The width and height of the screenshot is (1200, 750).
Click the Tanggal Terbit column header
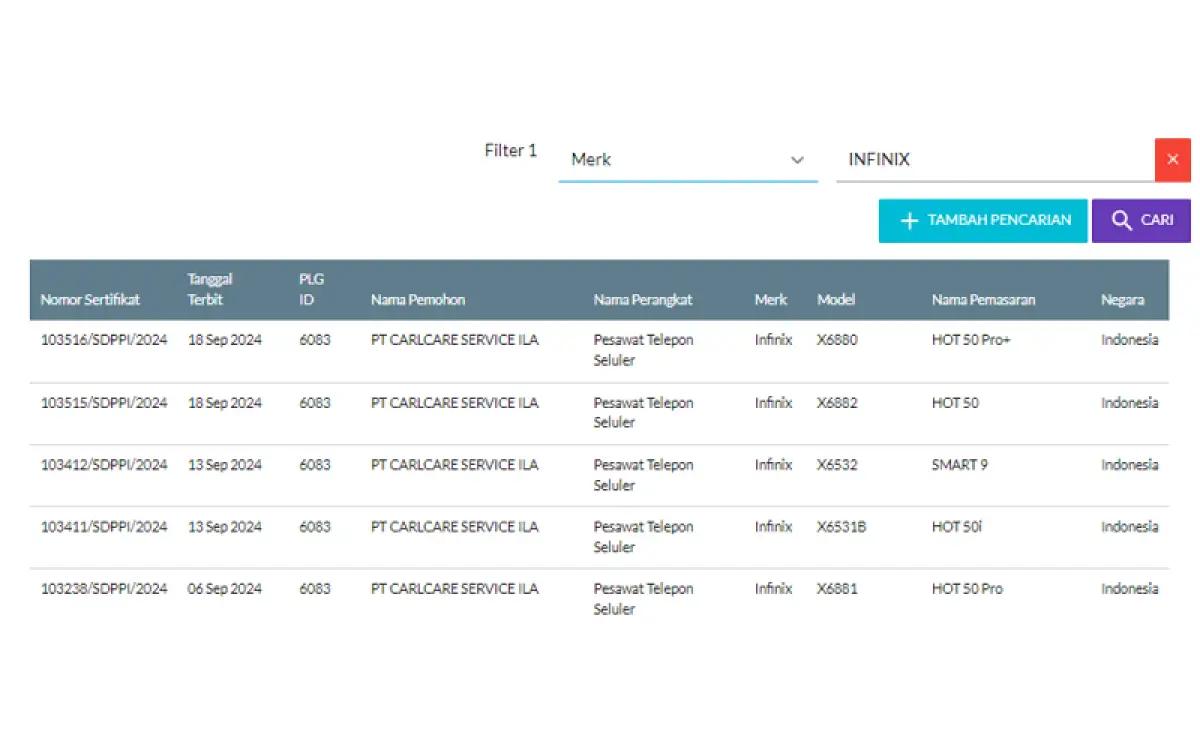(210, 290)
